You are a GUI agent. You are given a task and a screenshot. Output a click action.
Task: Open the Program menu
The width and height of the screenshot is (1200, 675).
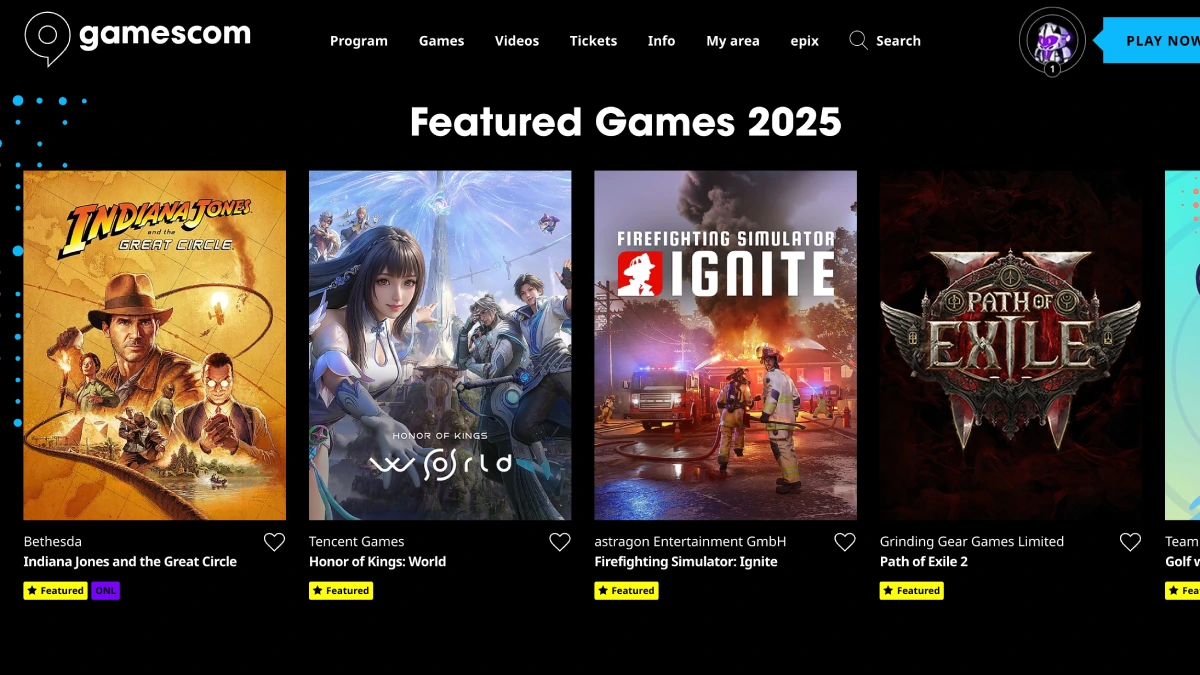359,41
